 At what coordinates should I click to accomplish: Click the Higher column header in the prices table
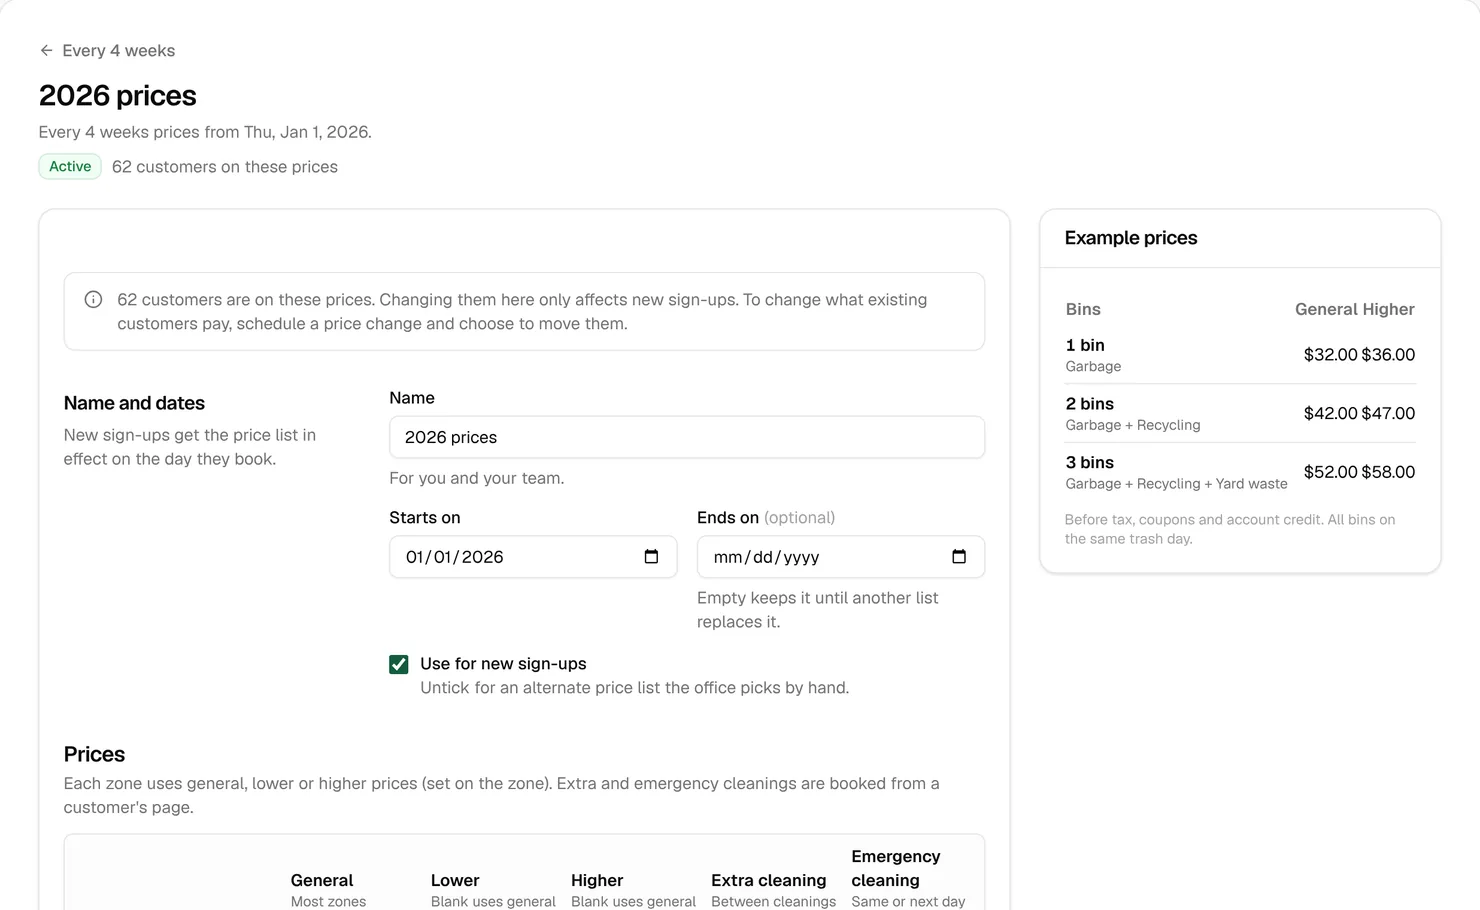(x=597, y=880)
